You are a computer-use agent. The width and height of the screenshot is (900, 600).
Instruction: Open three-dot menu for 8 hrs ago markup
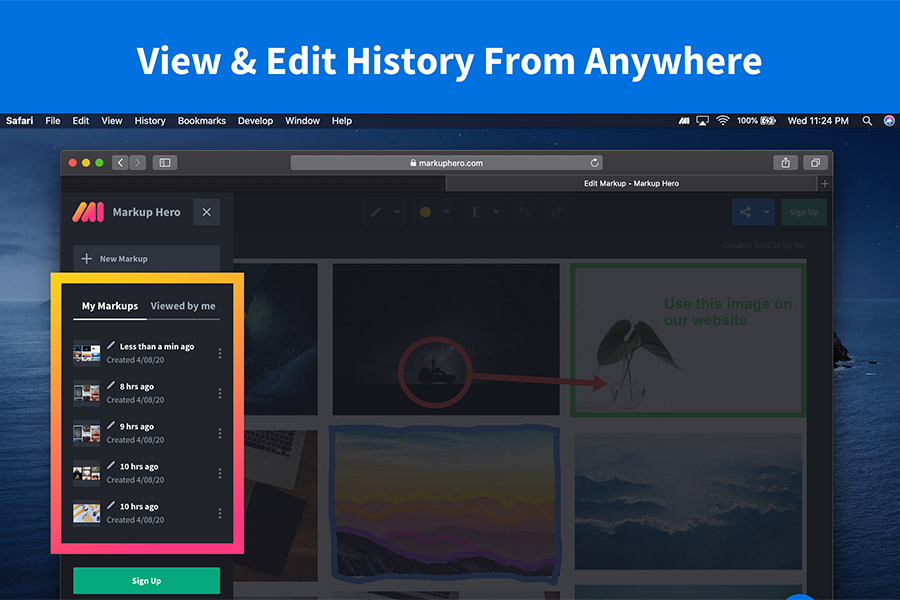tap(220, 393)
